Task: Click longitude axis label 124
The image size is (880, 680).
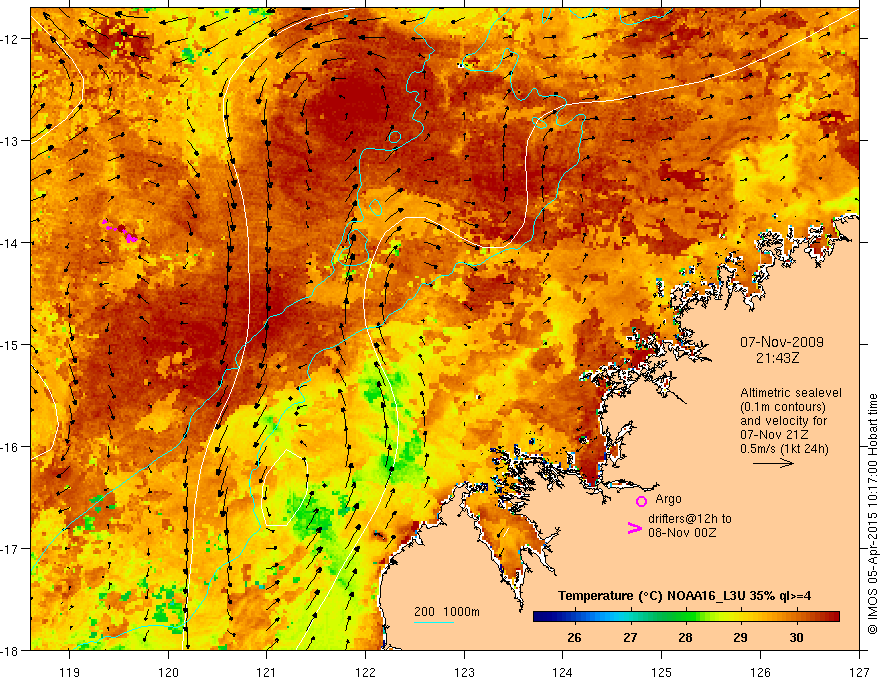Action: point(563,672)
